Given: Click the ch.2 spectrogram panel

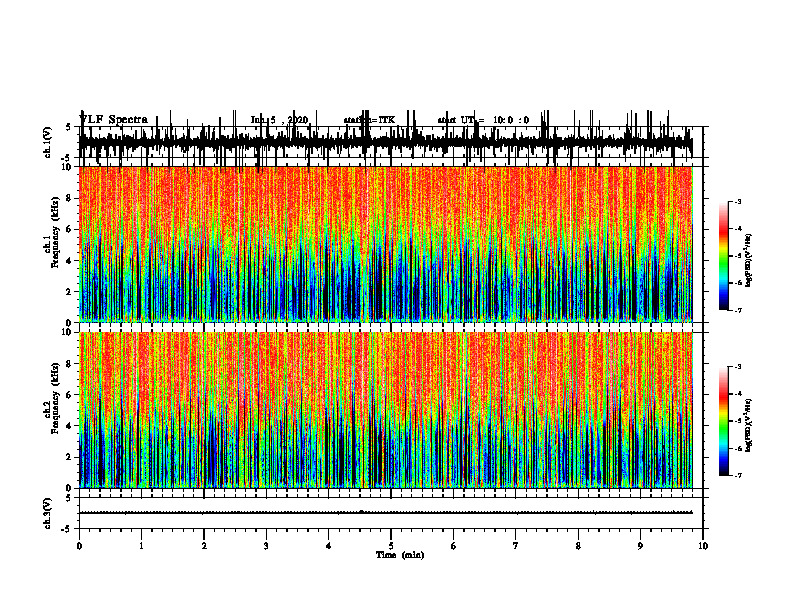Looking at the screenshot, I should pyautogui.click(x=385, y=410).
